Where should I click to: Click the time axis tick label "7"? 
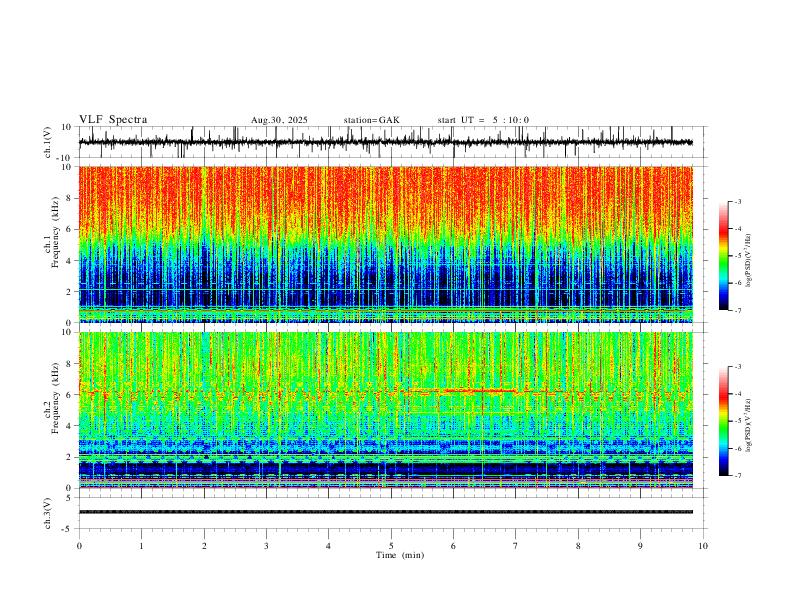click(516, 546)
